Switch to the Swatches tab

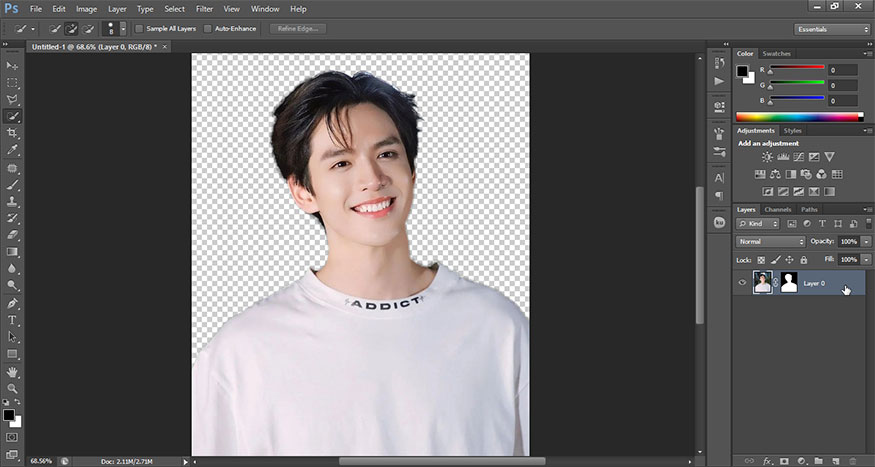pyautogui.click(x=776, y=53)
